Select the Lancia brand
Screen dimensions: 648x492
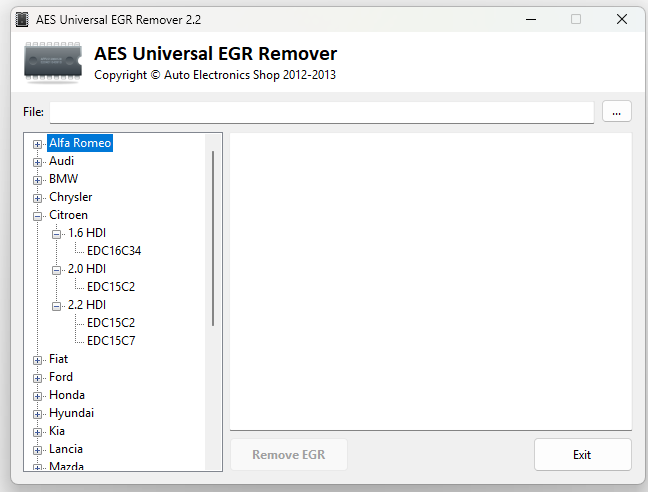coord(66,449)
